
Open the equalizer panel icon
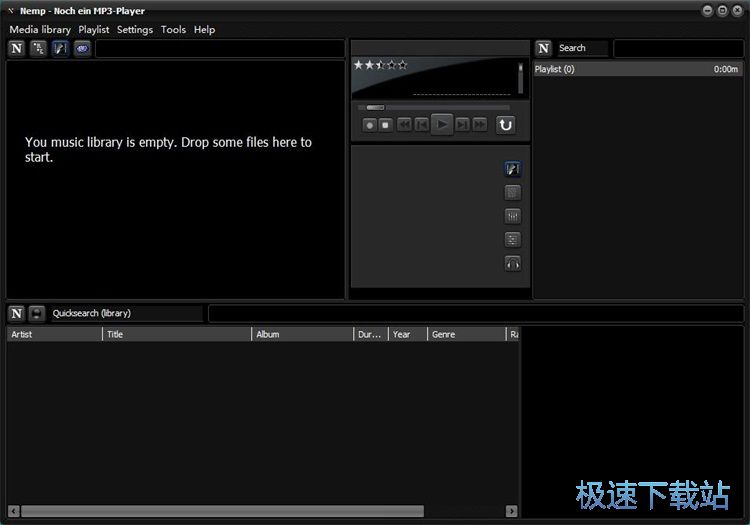(x=513, y=217)
